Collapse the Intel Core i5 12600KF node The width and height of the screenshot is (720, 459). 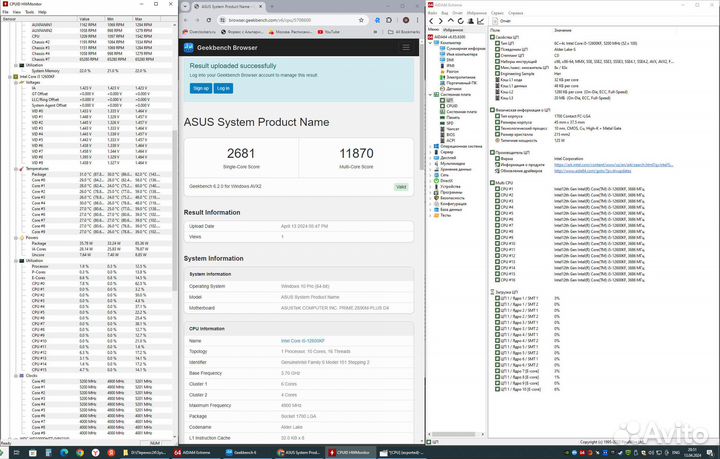(10, 77)
